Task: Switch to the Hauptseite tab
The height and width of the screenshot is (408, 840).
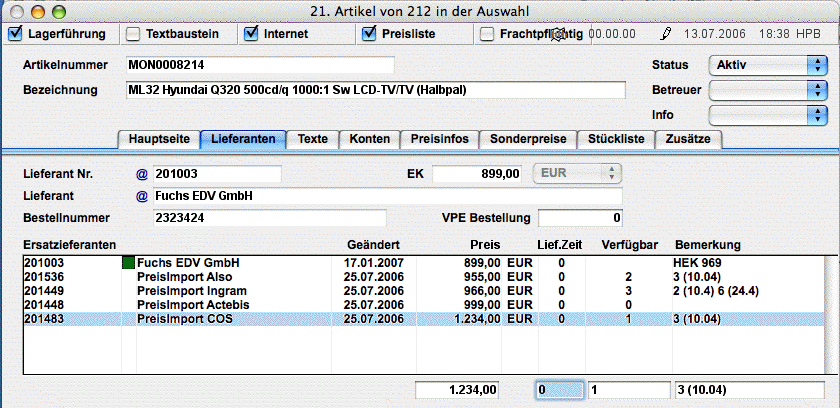Action: tap(157, 139)
